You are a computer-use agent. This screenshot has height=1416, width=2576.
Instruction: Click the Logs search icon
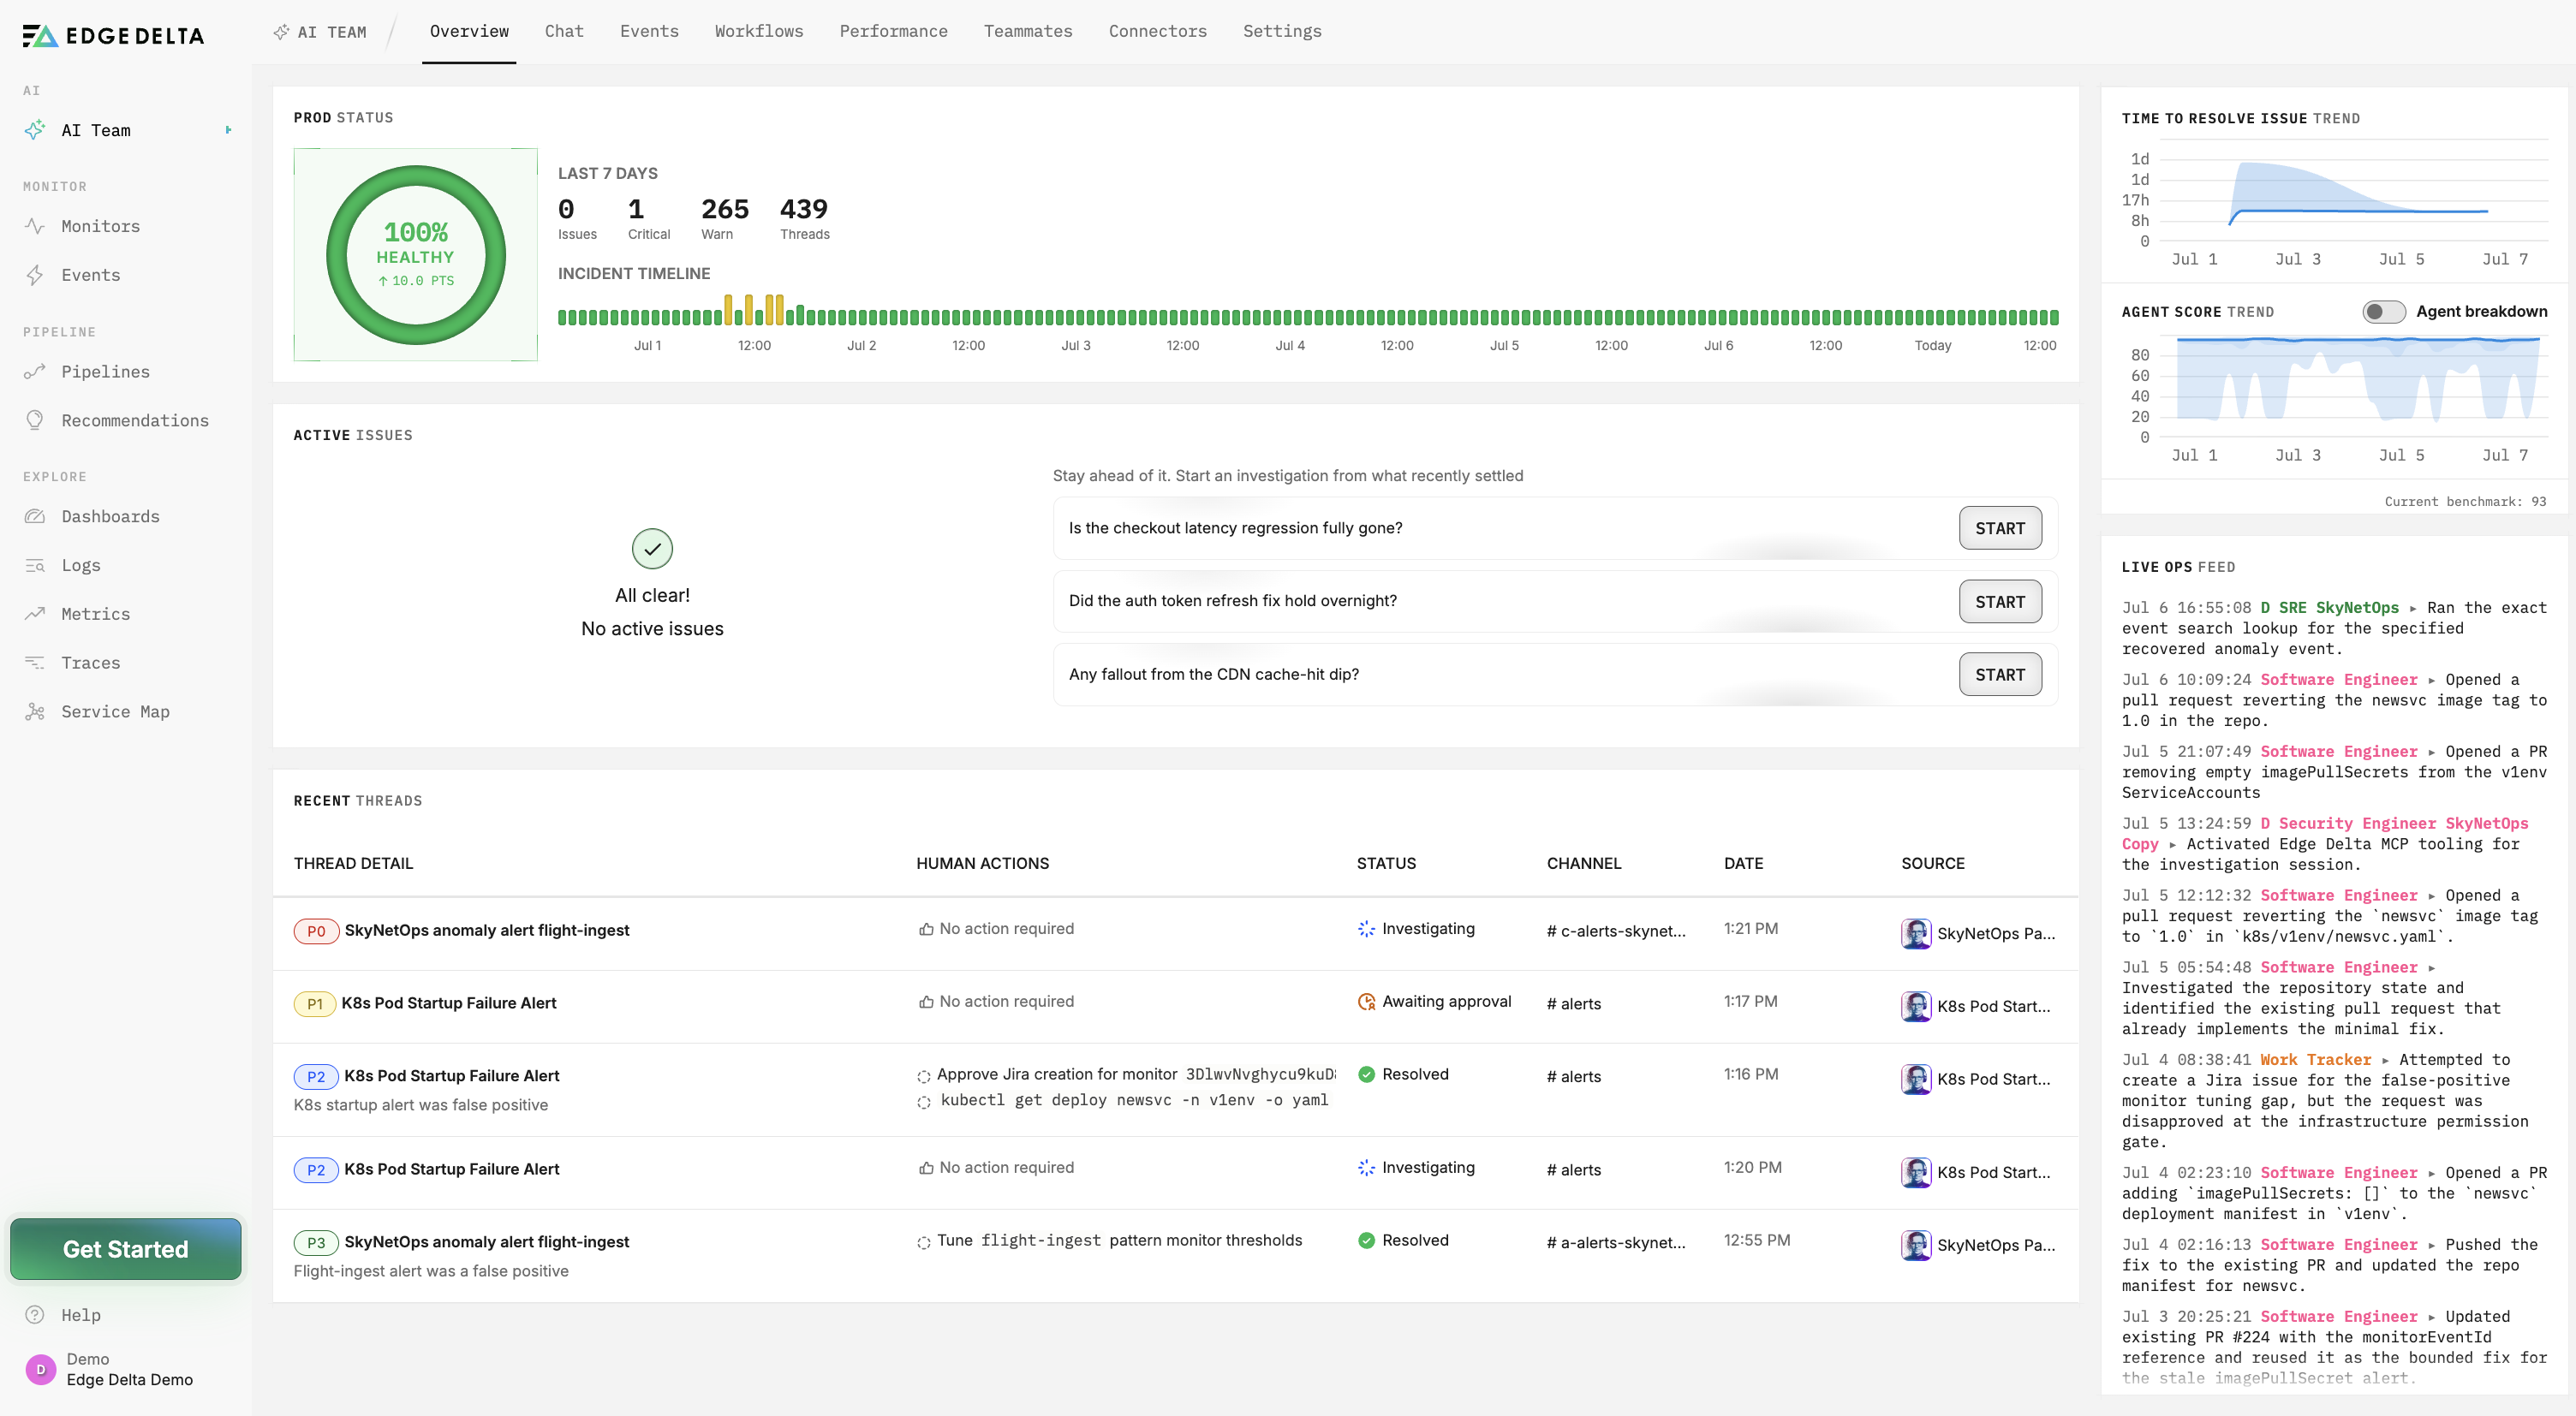(x=35, y=566)
